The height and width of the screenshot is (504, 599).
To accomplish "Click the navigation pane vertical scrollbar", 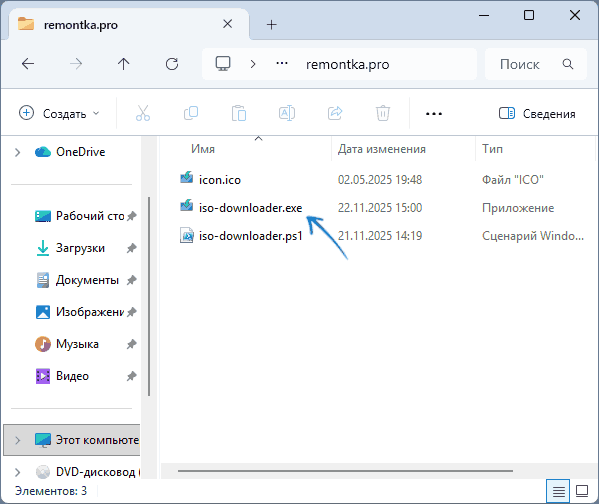I will coord(149,297).
